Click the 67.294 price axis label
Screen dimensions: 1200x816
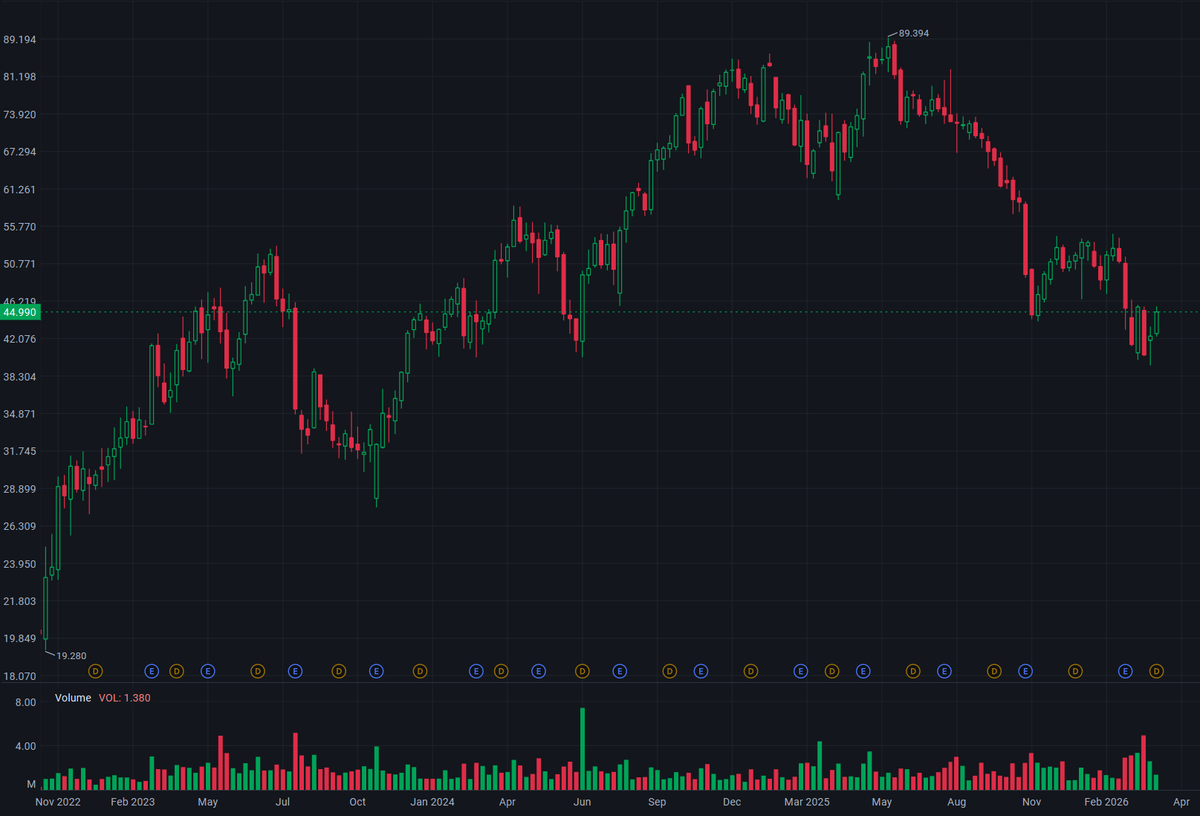[x=20, y=151]
